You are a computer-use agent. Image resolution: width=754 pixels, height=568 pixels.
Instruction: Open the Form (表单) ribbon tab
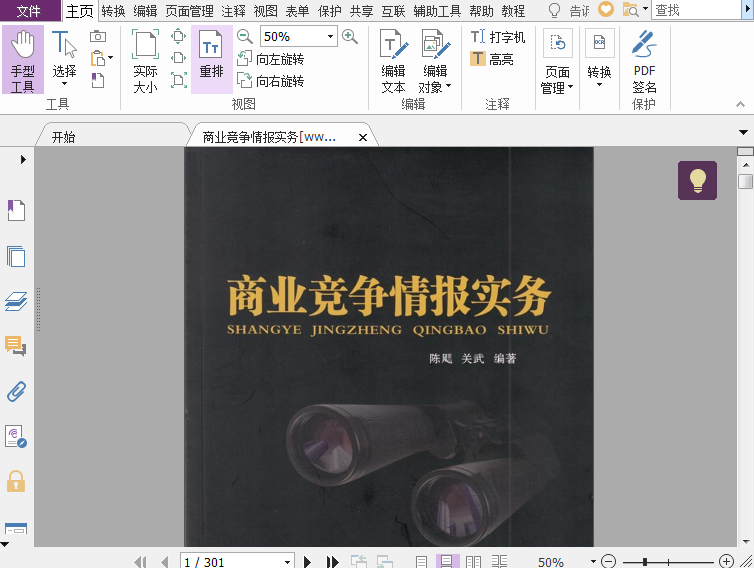(297, 11)
